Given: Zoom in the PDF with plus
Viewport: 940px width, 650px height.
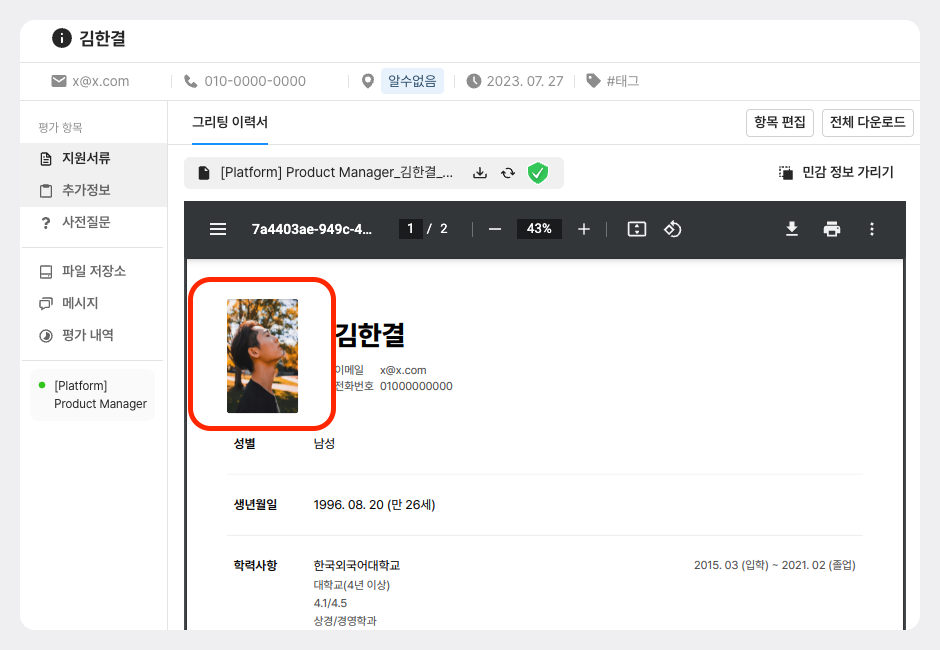Looking at the screenshot, I should click(584, 229).
